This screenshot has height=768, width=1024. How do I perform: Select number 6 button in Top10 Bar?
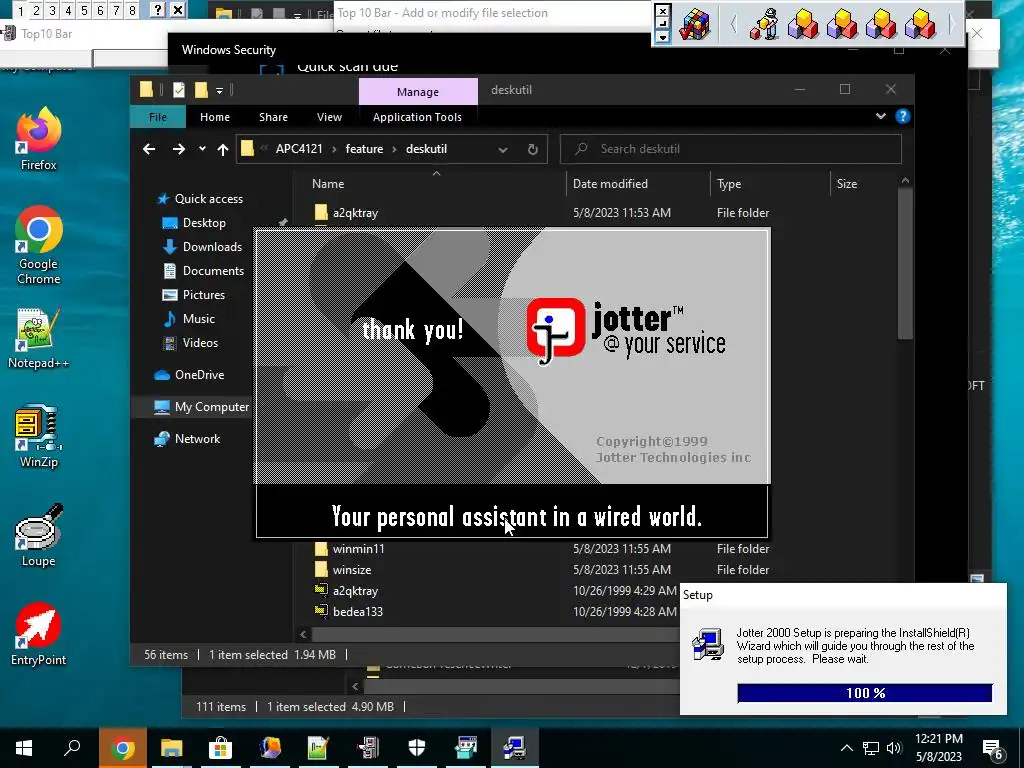101,10
